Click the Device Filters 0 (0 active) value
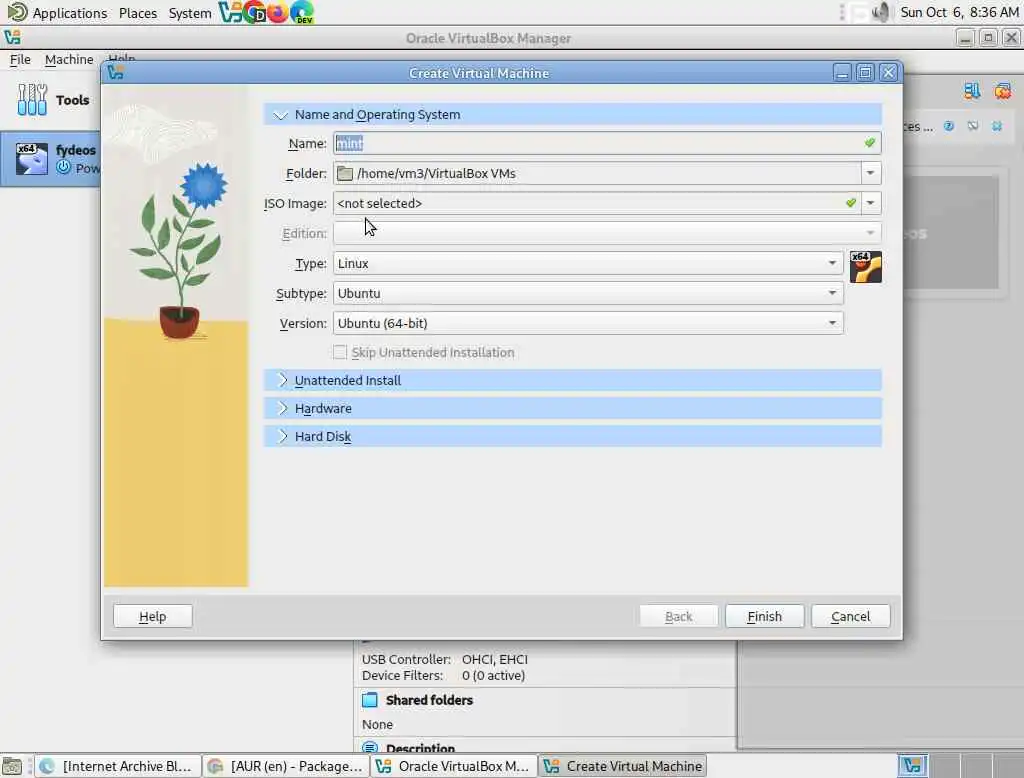 click(x=493, y=675)
